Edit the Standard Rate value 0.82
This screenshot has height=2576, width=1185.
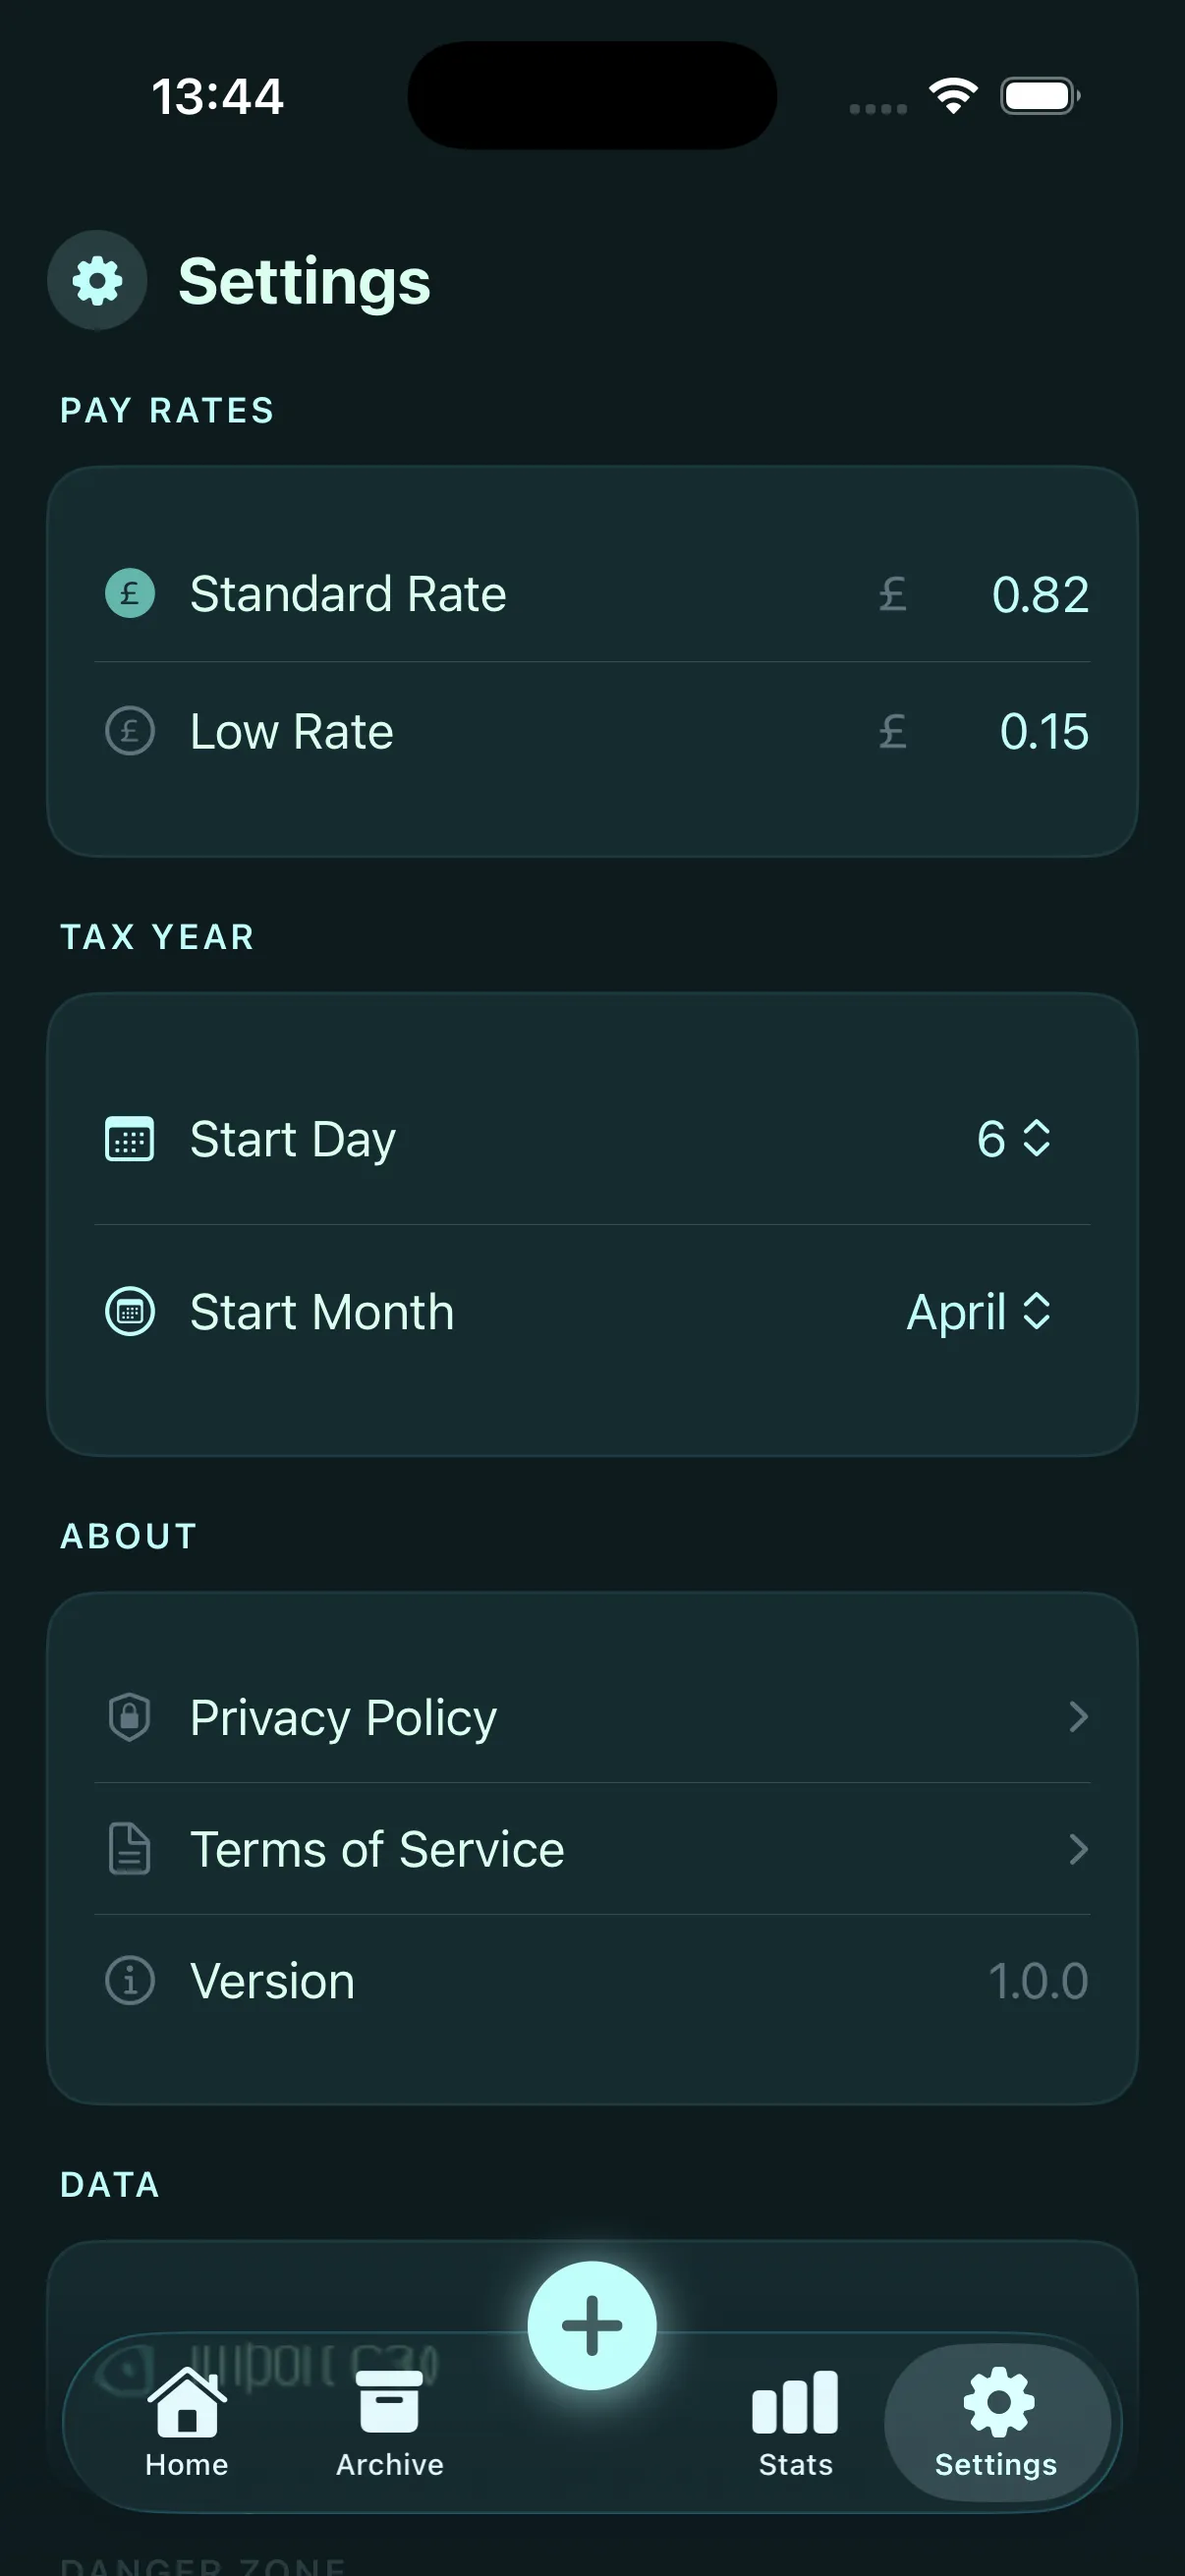tap(1039, 595)
